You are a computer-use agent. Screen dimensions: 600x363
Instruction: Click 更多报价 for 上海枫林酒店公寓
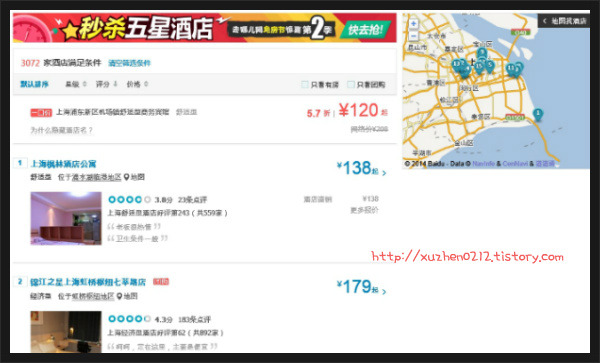(364, 210)
